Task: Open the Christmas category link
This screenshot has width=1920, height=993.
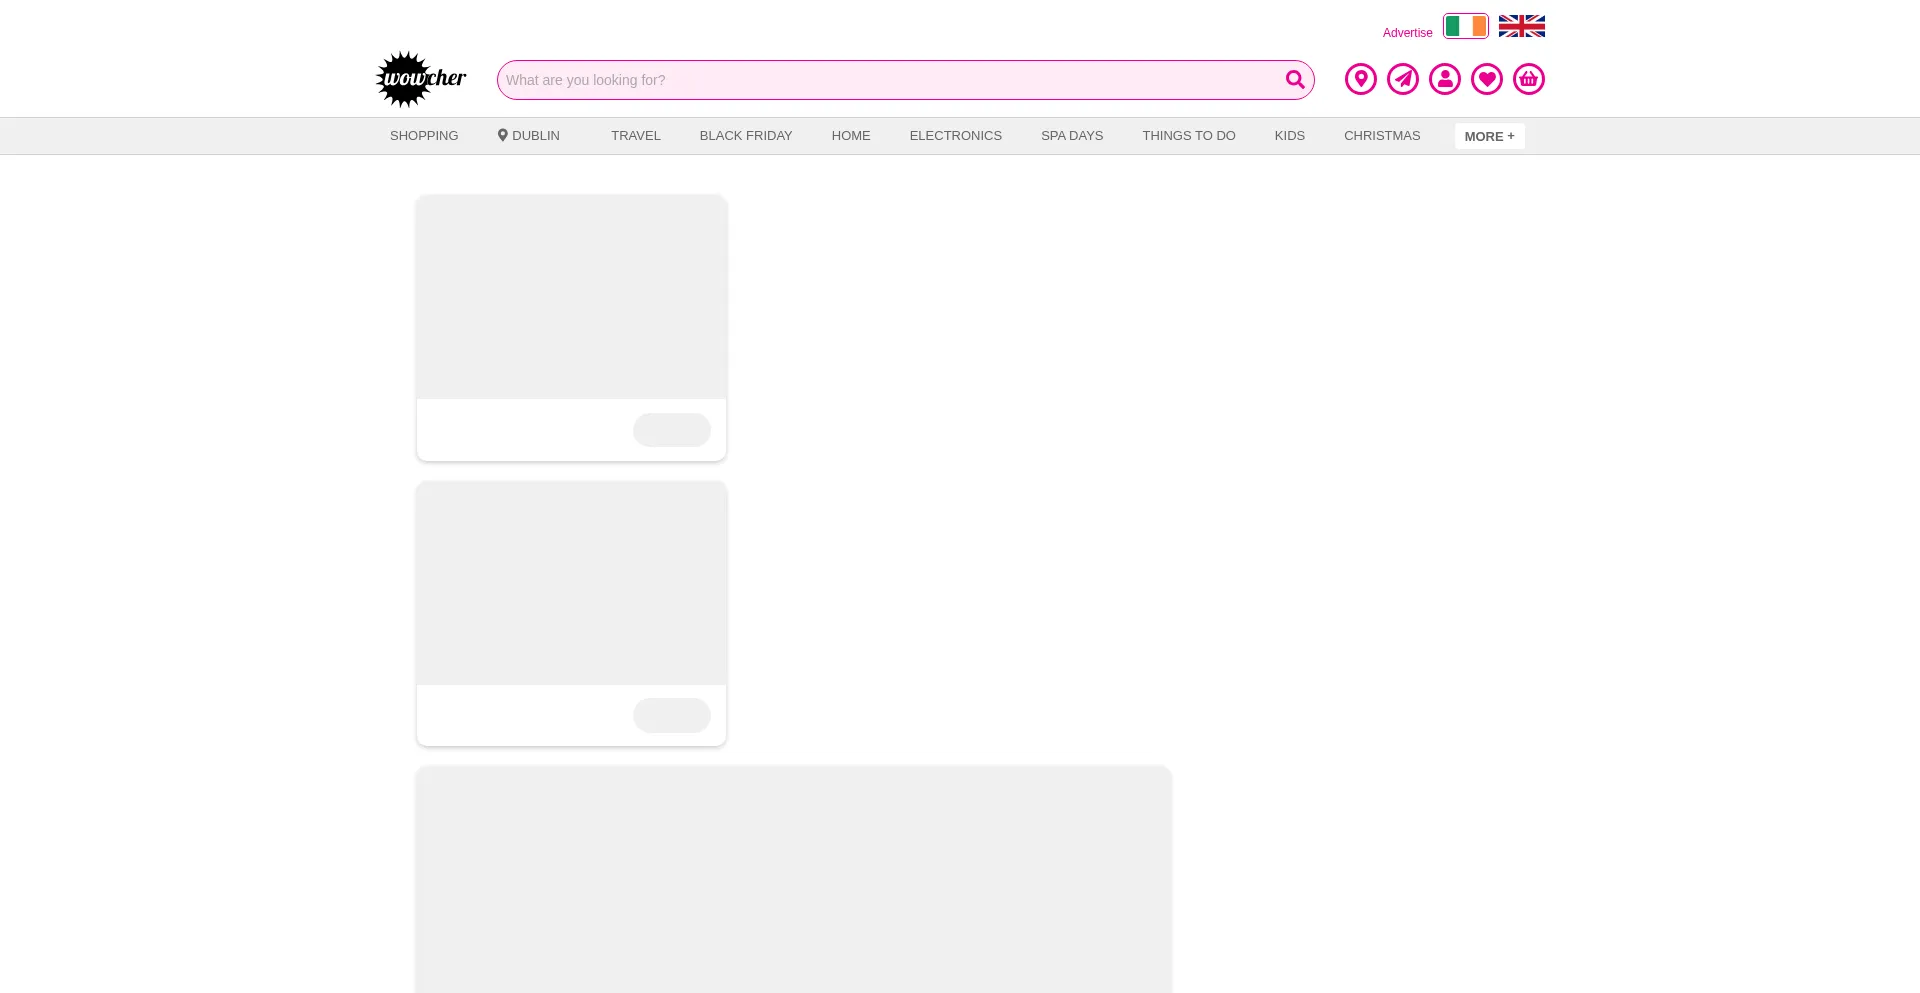Action: (1382, 136)
